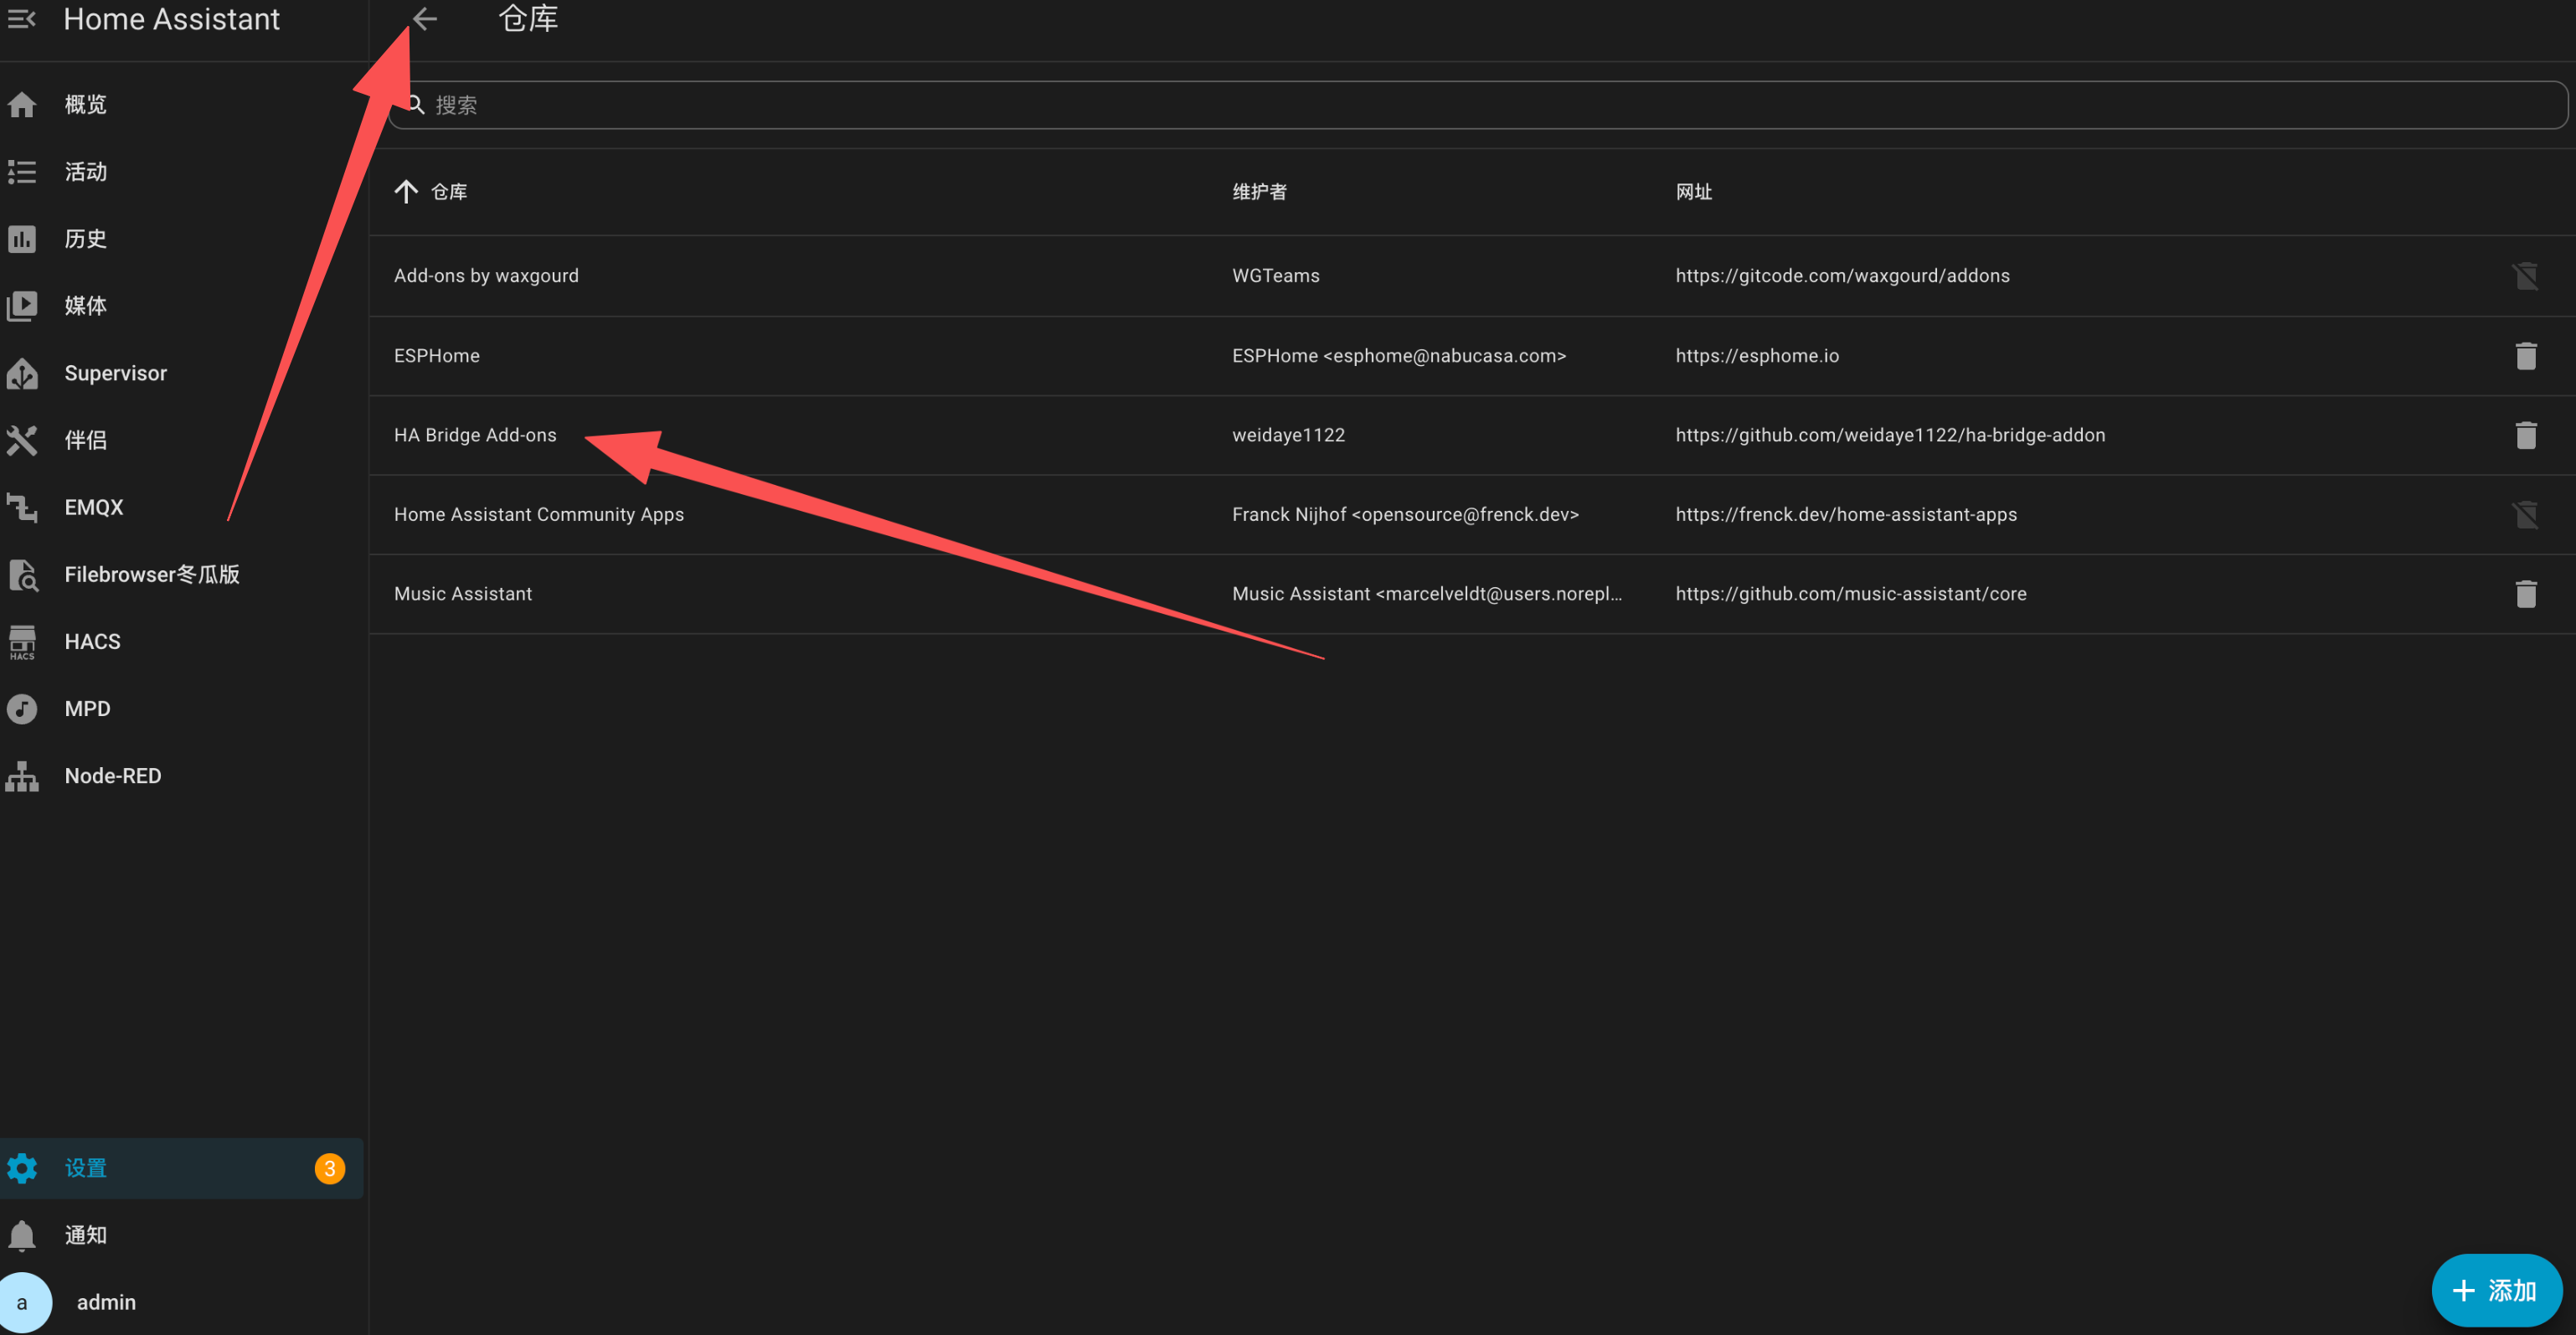Open 设置 from the sidebar
2576x1335 pixels.
point(182,1168)
